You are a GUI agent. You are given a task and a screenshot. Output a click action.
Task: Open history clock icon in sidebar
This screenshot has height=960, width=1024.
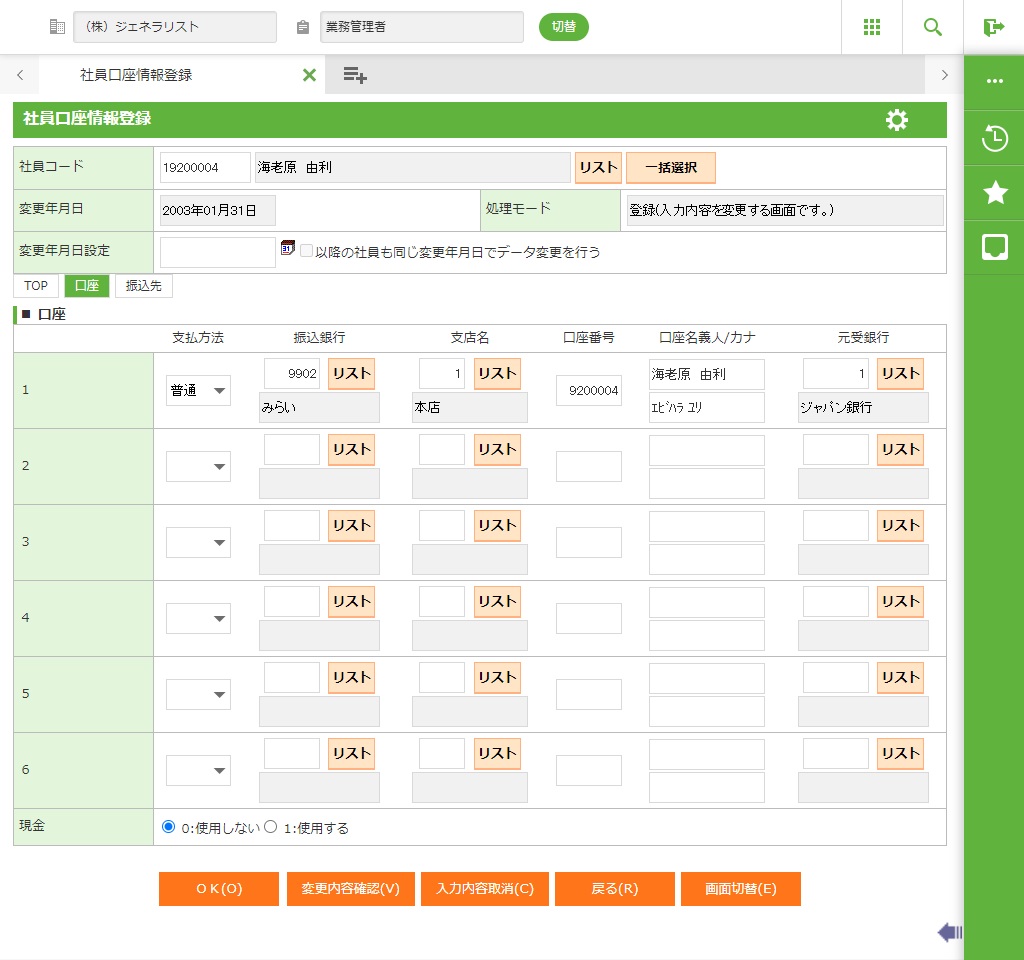click(994, 138)
